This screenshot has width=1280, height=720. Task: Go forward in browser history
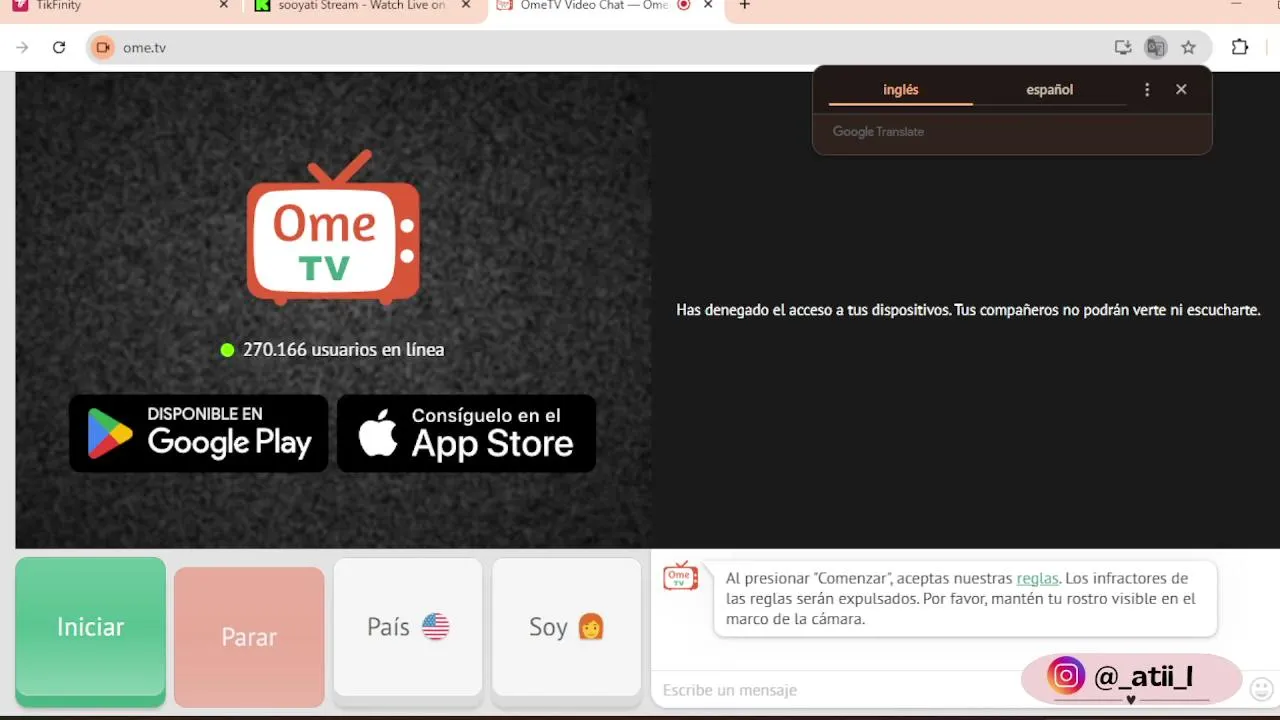22,47
